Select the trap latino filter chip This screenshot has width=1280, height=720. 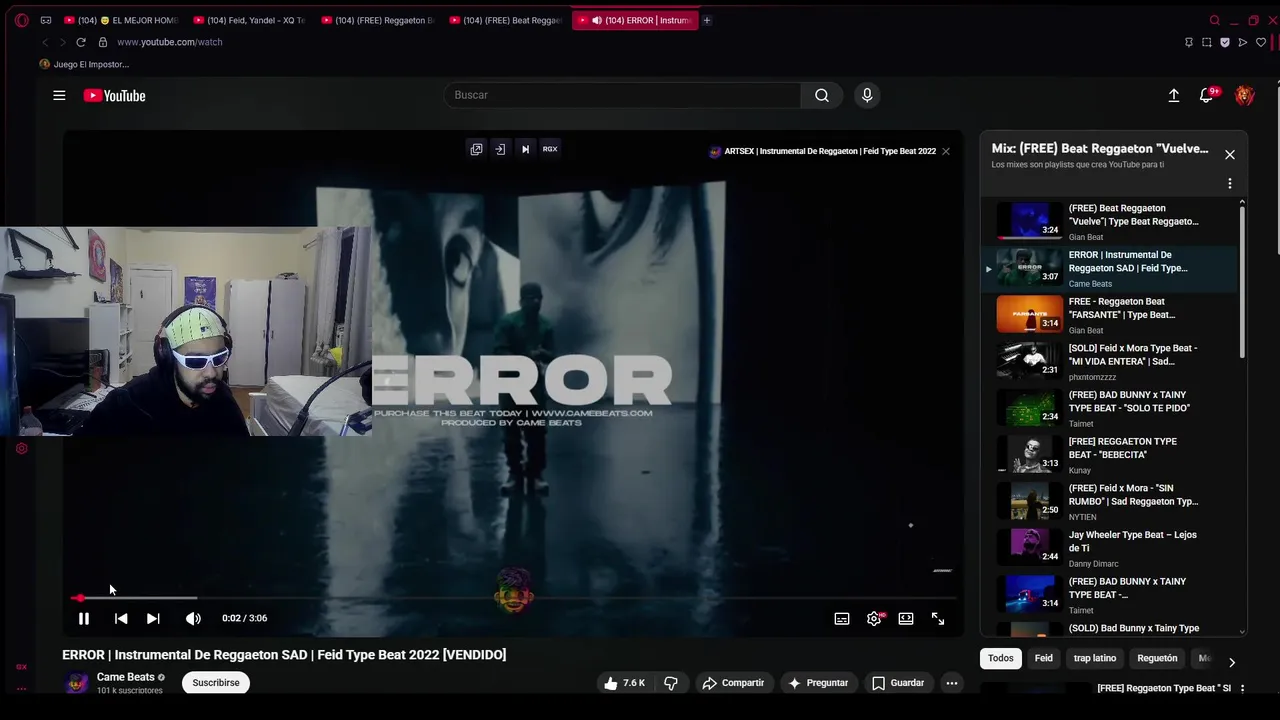(x=1095, y=658)
